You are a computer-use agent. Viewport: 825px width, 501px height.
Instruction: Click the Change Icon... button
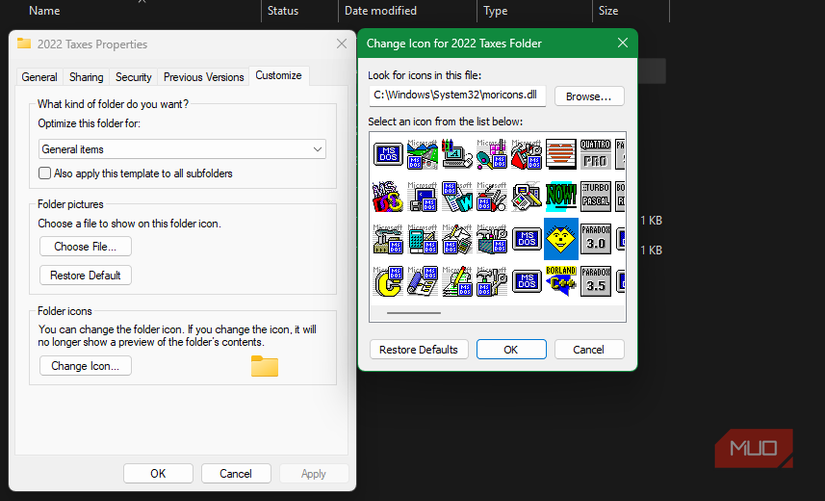[85, 366]
